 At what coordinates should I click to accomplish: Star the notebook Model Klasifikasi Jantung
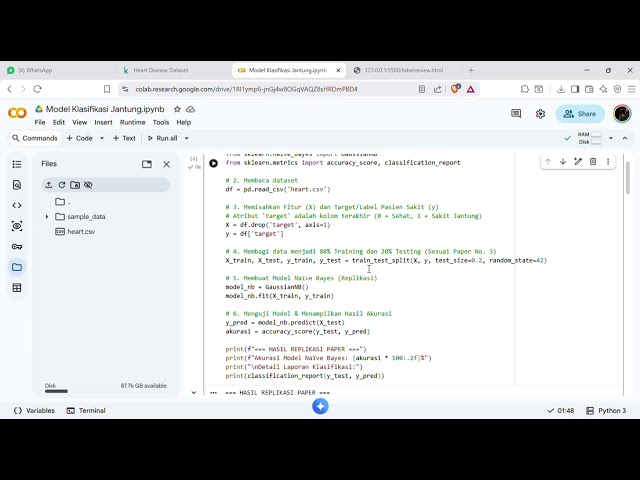177,109
